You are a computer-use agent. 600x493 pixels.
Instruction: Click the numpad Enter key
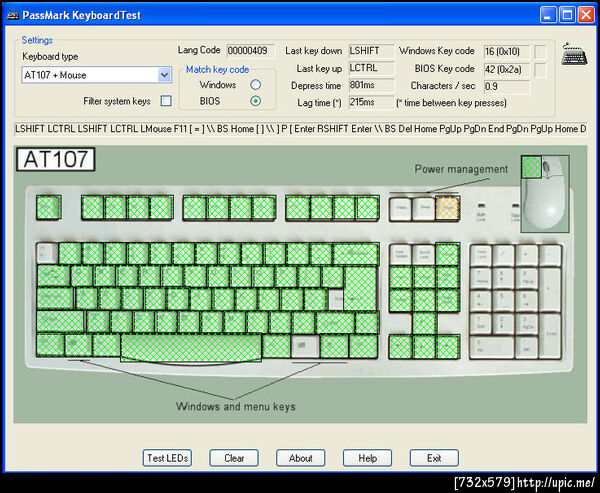550,335
